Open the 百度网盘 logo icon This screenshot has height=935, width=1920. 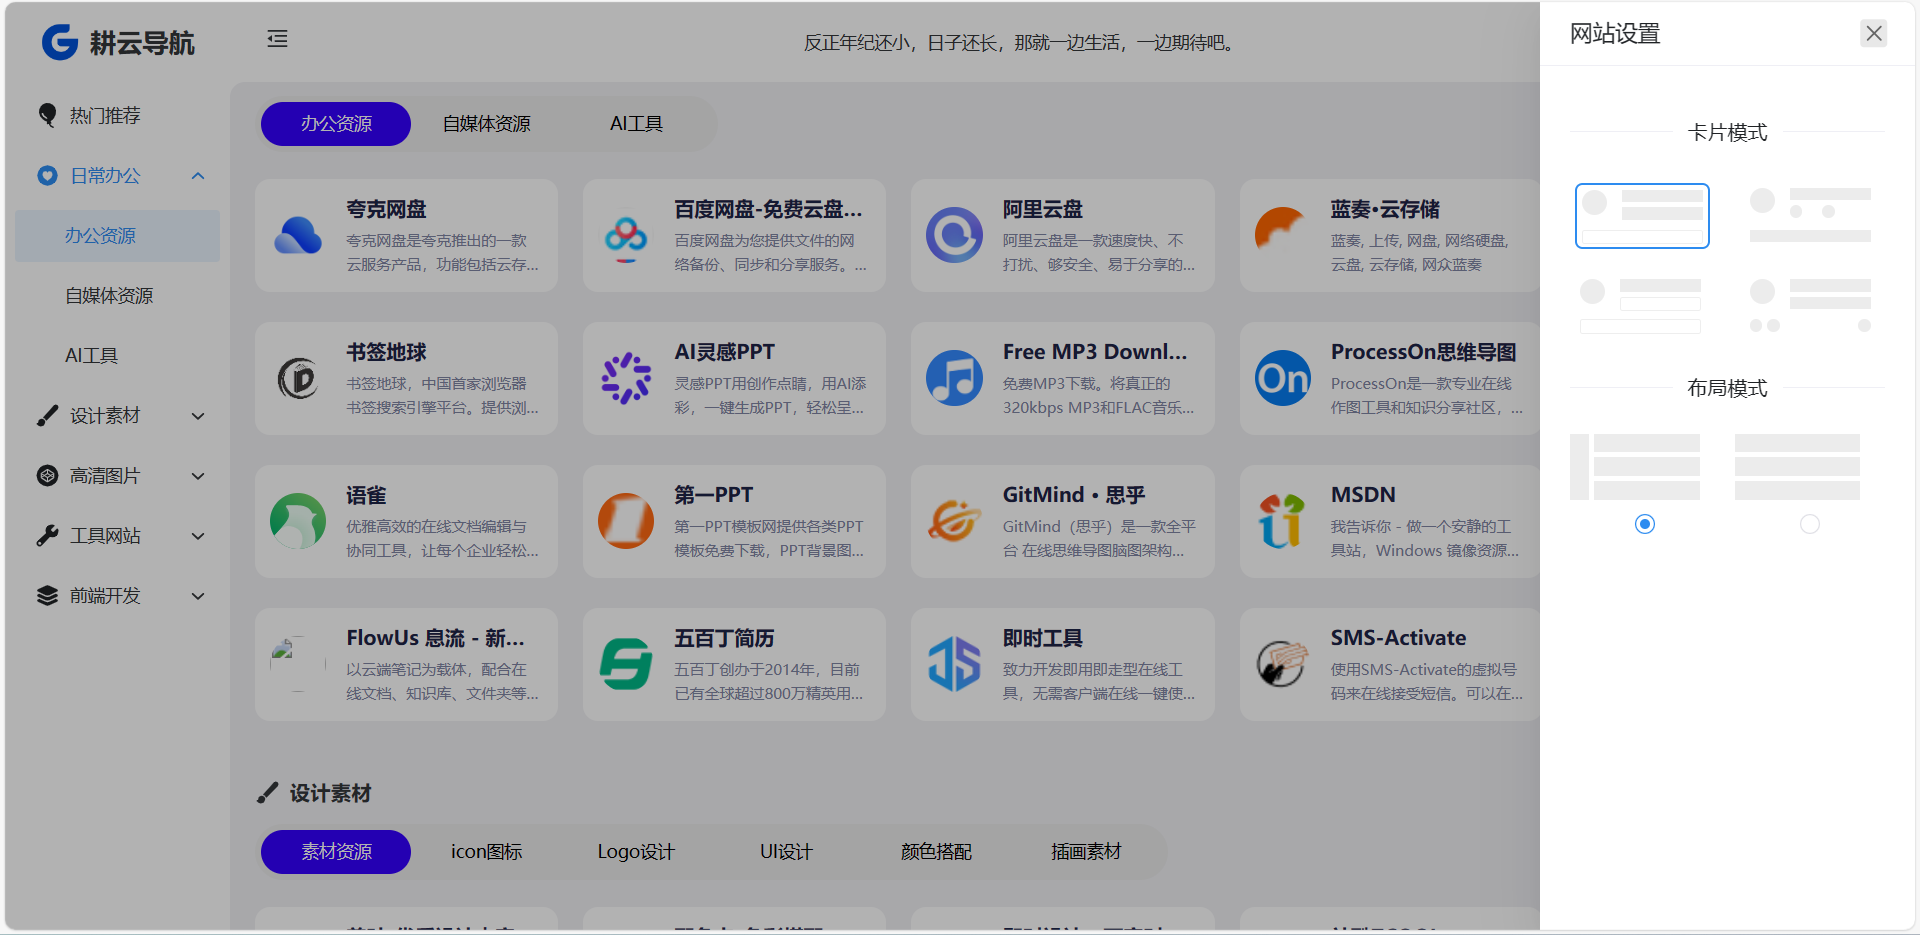[626, 236]
